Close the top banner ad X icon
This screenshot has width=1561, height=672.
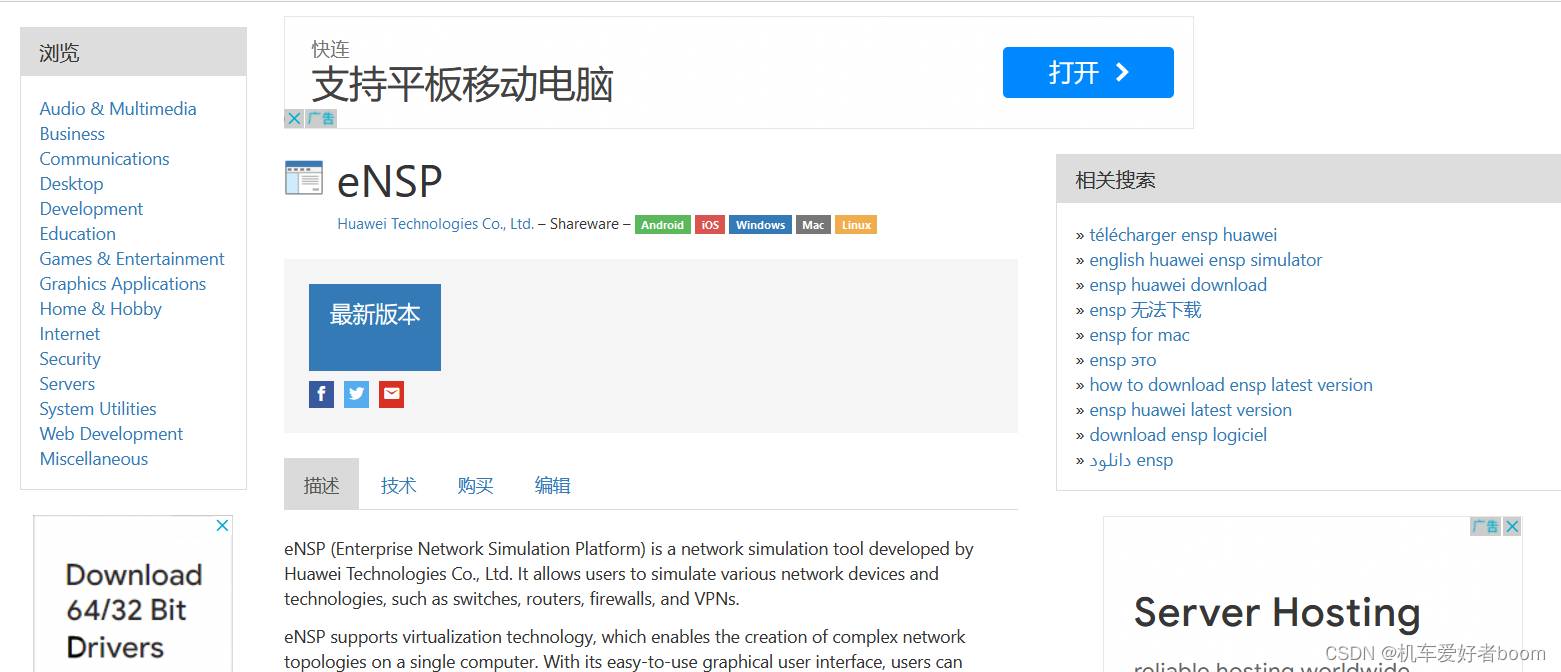(x=294, y=118)
